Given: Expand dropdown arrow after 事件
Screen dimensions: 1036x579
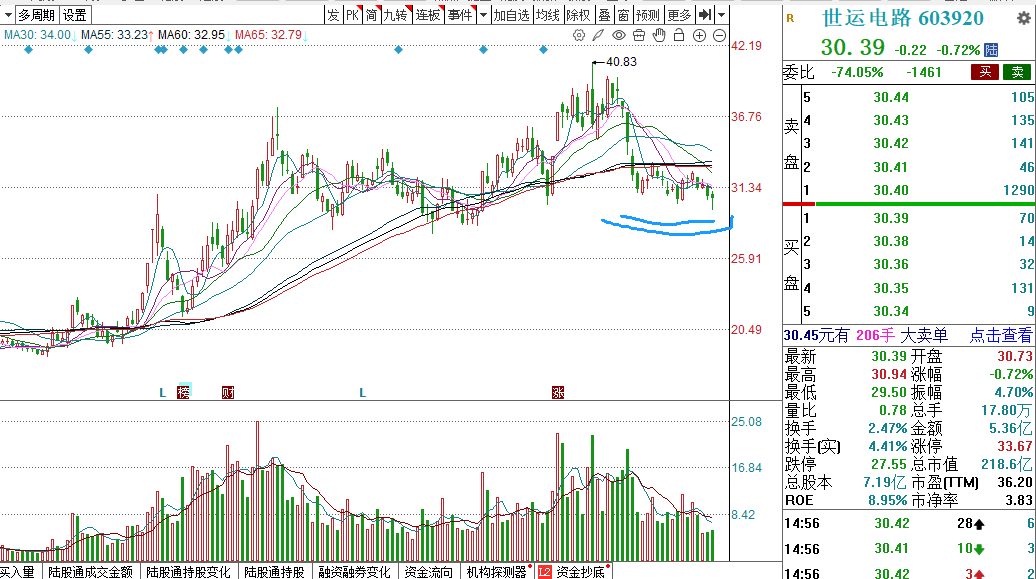Looking at the screenshot, I should 483,15.
